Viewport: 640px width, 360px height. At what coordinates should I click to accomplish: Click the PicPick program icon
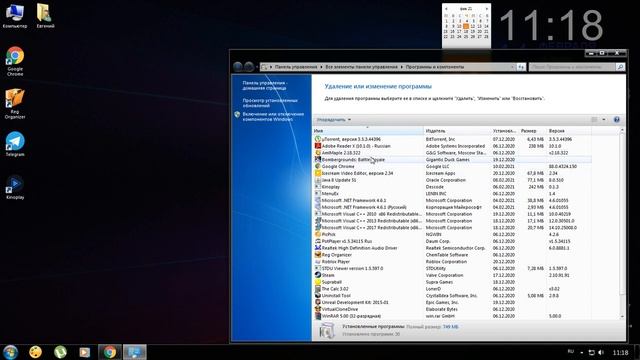[x=318, y=234]
